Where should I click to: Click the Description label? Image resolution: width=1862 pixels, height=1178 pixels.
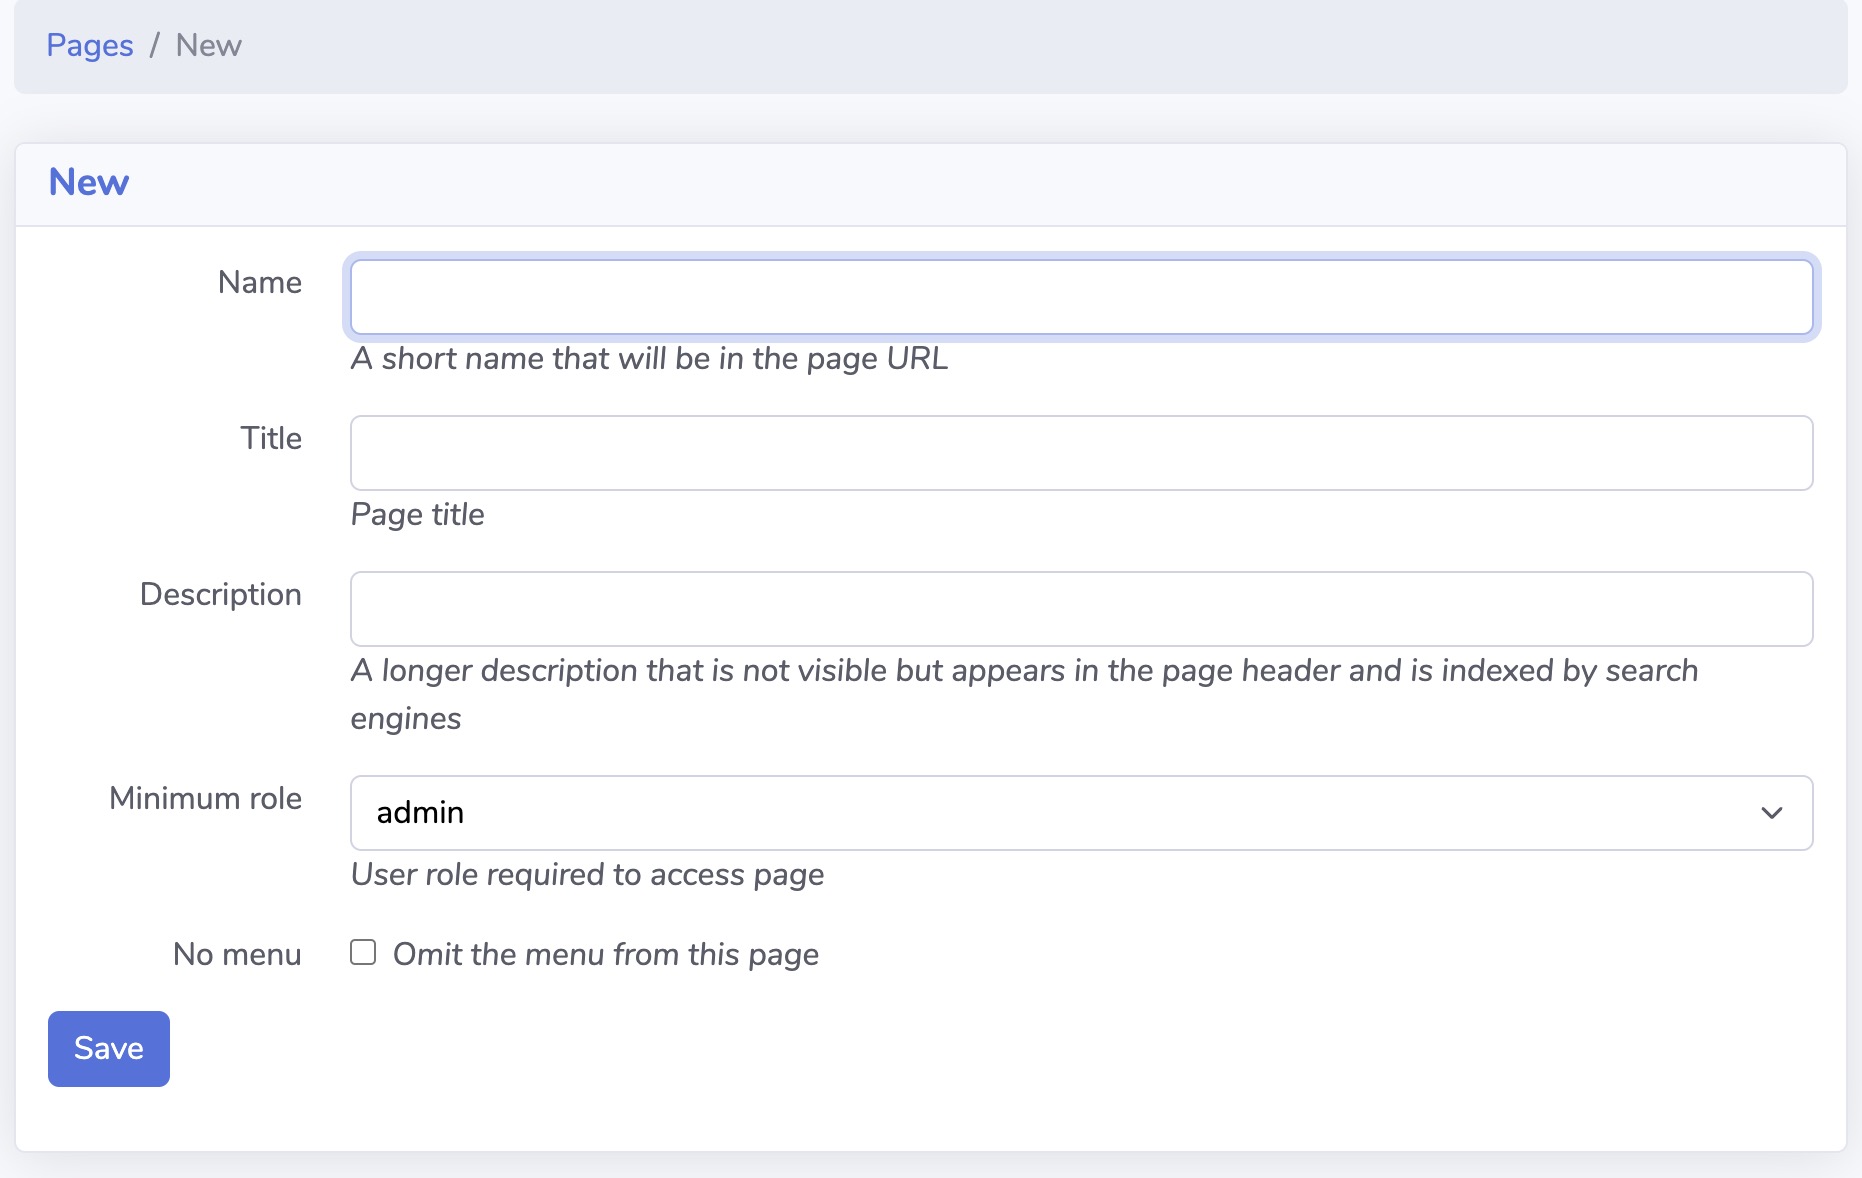point(221,594)
